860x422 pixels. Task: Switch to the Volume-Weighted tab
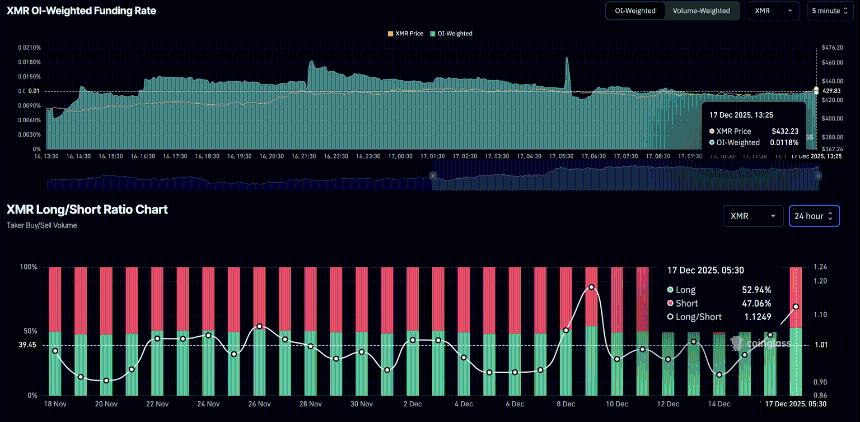pos(701,10)
